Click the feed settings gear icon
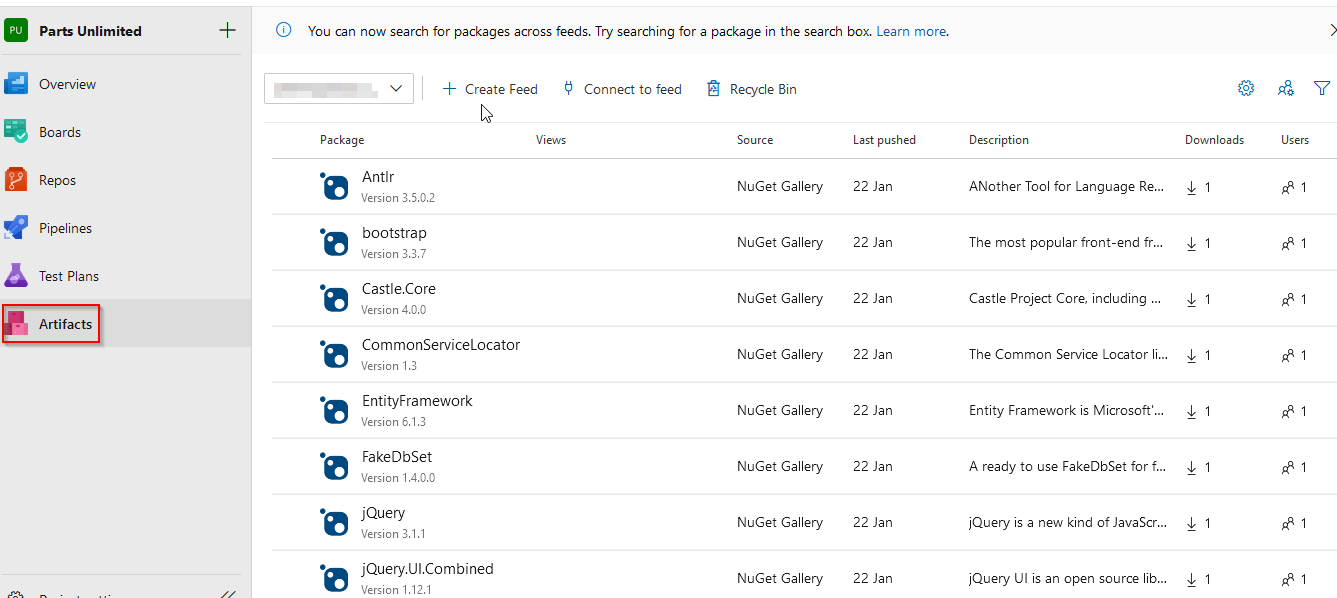This screenshot has width=1337, height=598. [x=1246, y=89]
